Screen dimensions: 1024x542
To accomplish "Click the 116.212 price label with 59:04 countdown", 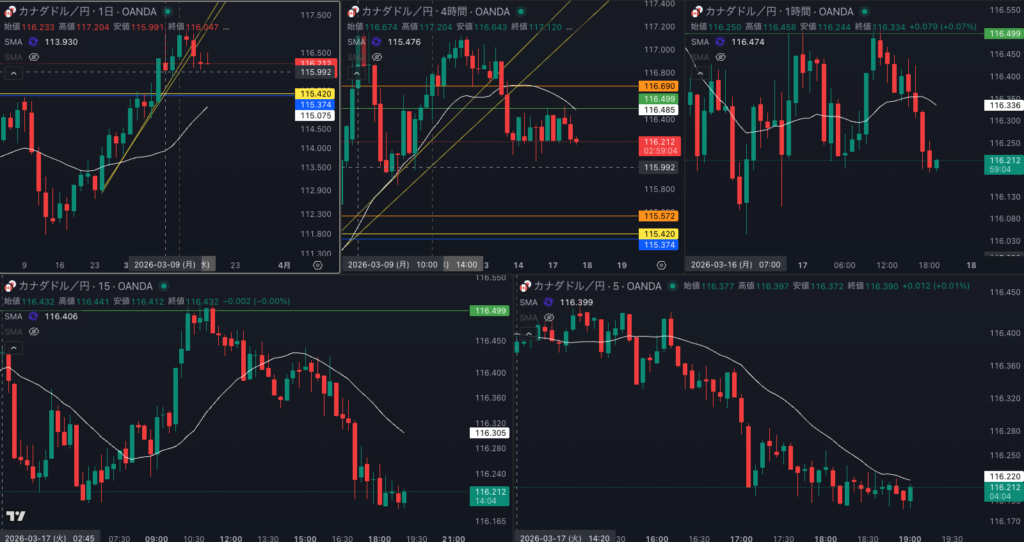I will pyautogui.click(x=1004, y=165).
